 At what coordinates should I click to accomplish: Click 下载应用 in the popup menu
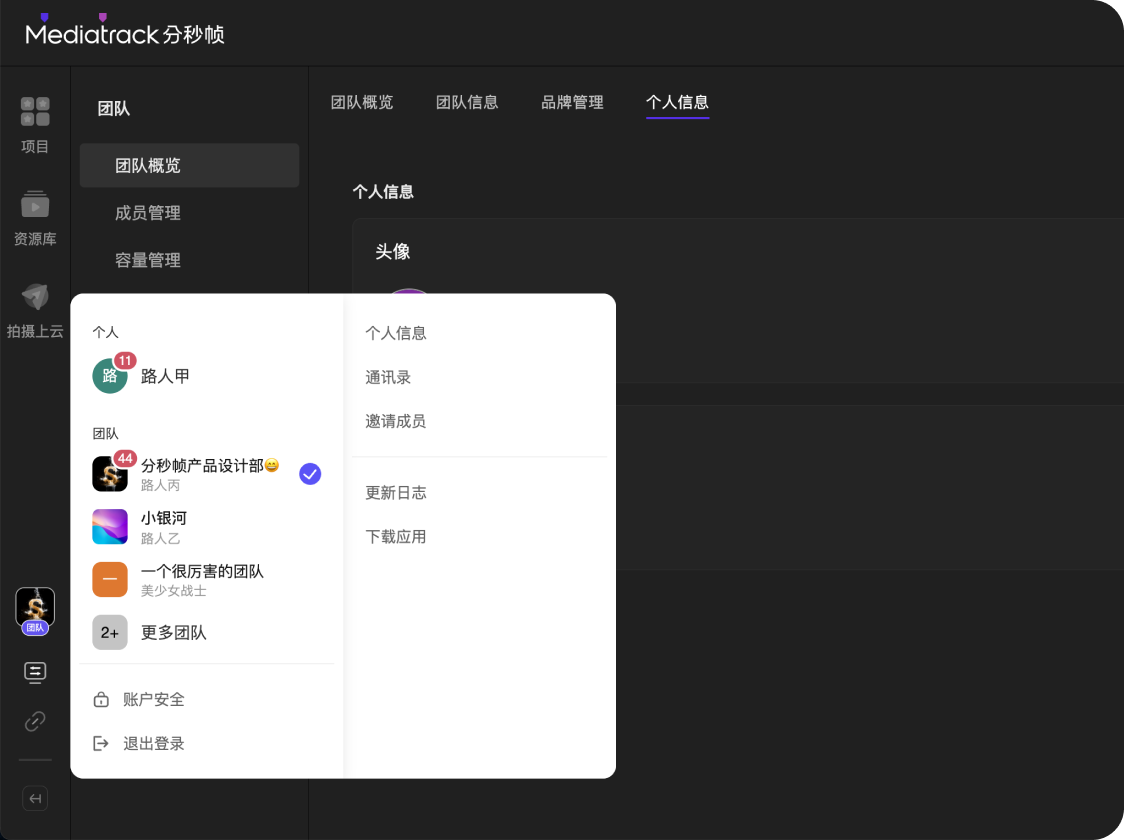(x=396, y=537)
